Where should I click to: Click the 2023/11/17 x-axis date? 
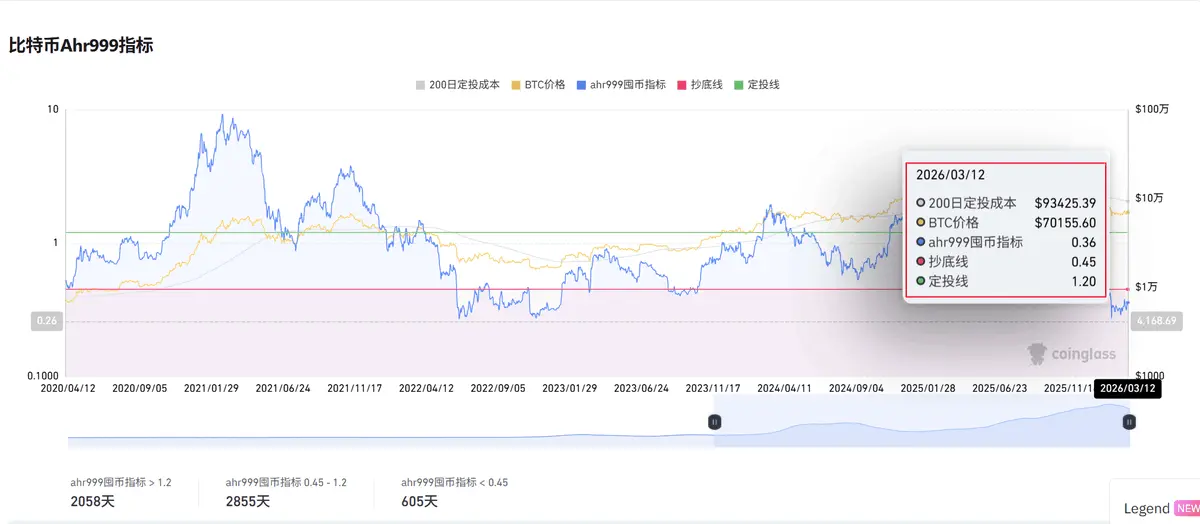[713, 387]
